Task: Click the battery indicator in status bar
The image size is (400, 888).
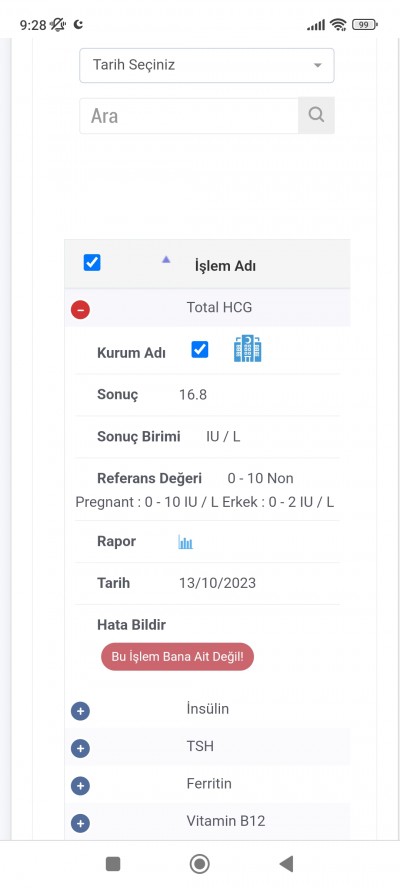Action: click(x=365, y=24)
